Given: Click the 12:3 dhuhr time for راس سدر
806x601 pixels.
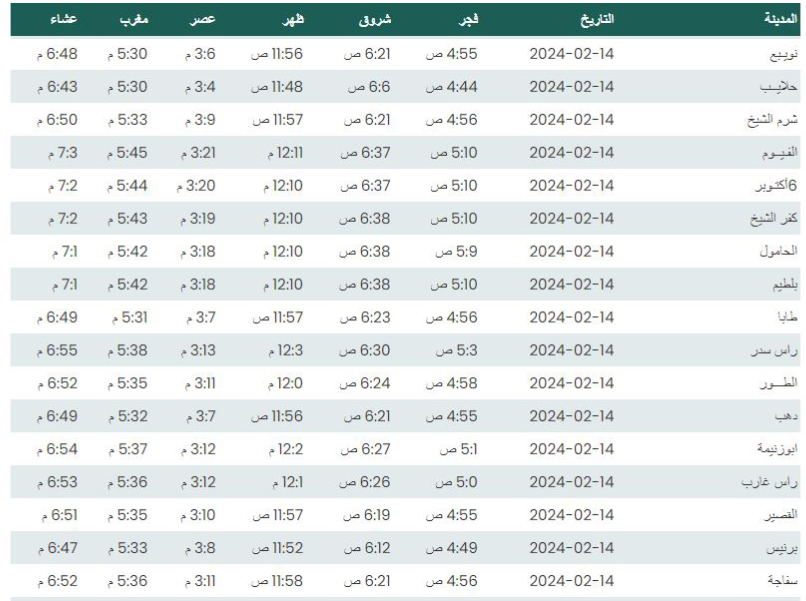Looking at the screenshot, I should point(285,350).
